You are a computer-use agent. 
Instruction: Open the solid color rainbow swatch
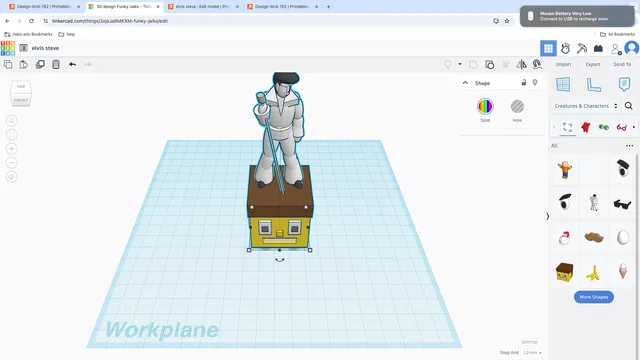pos(485,107)
